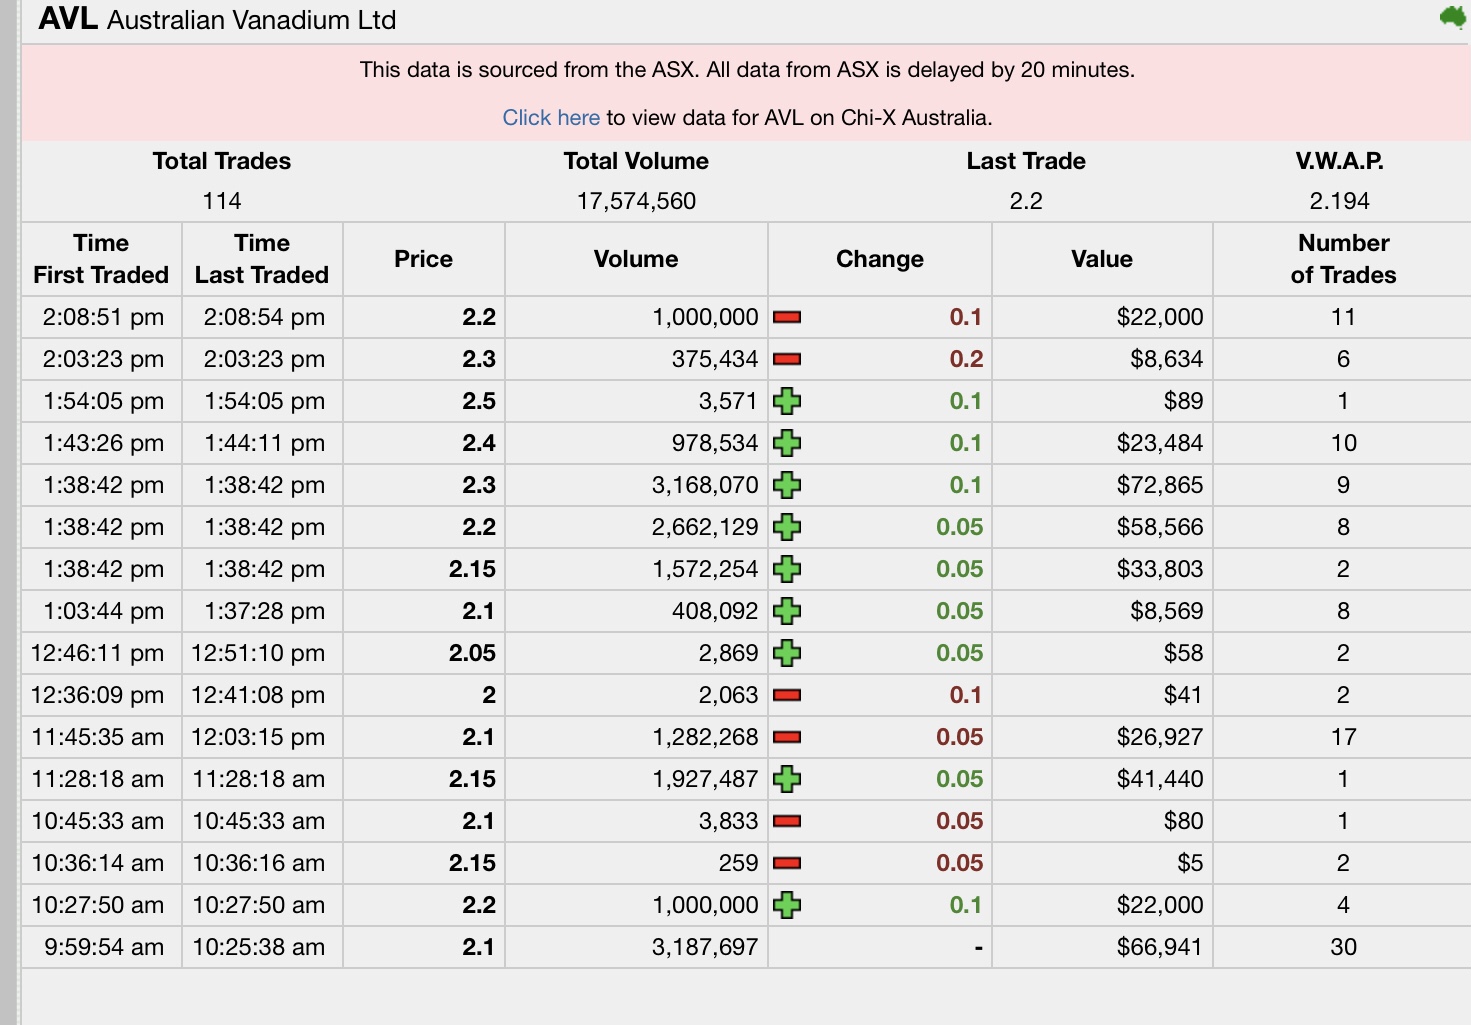
Task: Click the $41,440 value cell
Action: pos(1102,779)
